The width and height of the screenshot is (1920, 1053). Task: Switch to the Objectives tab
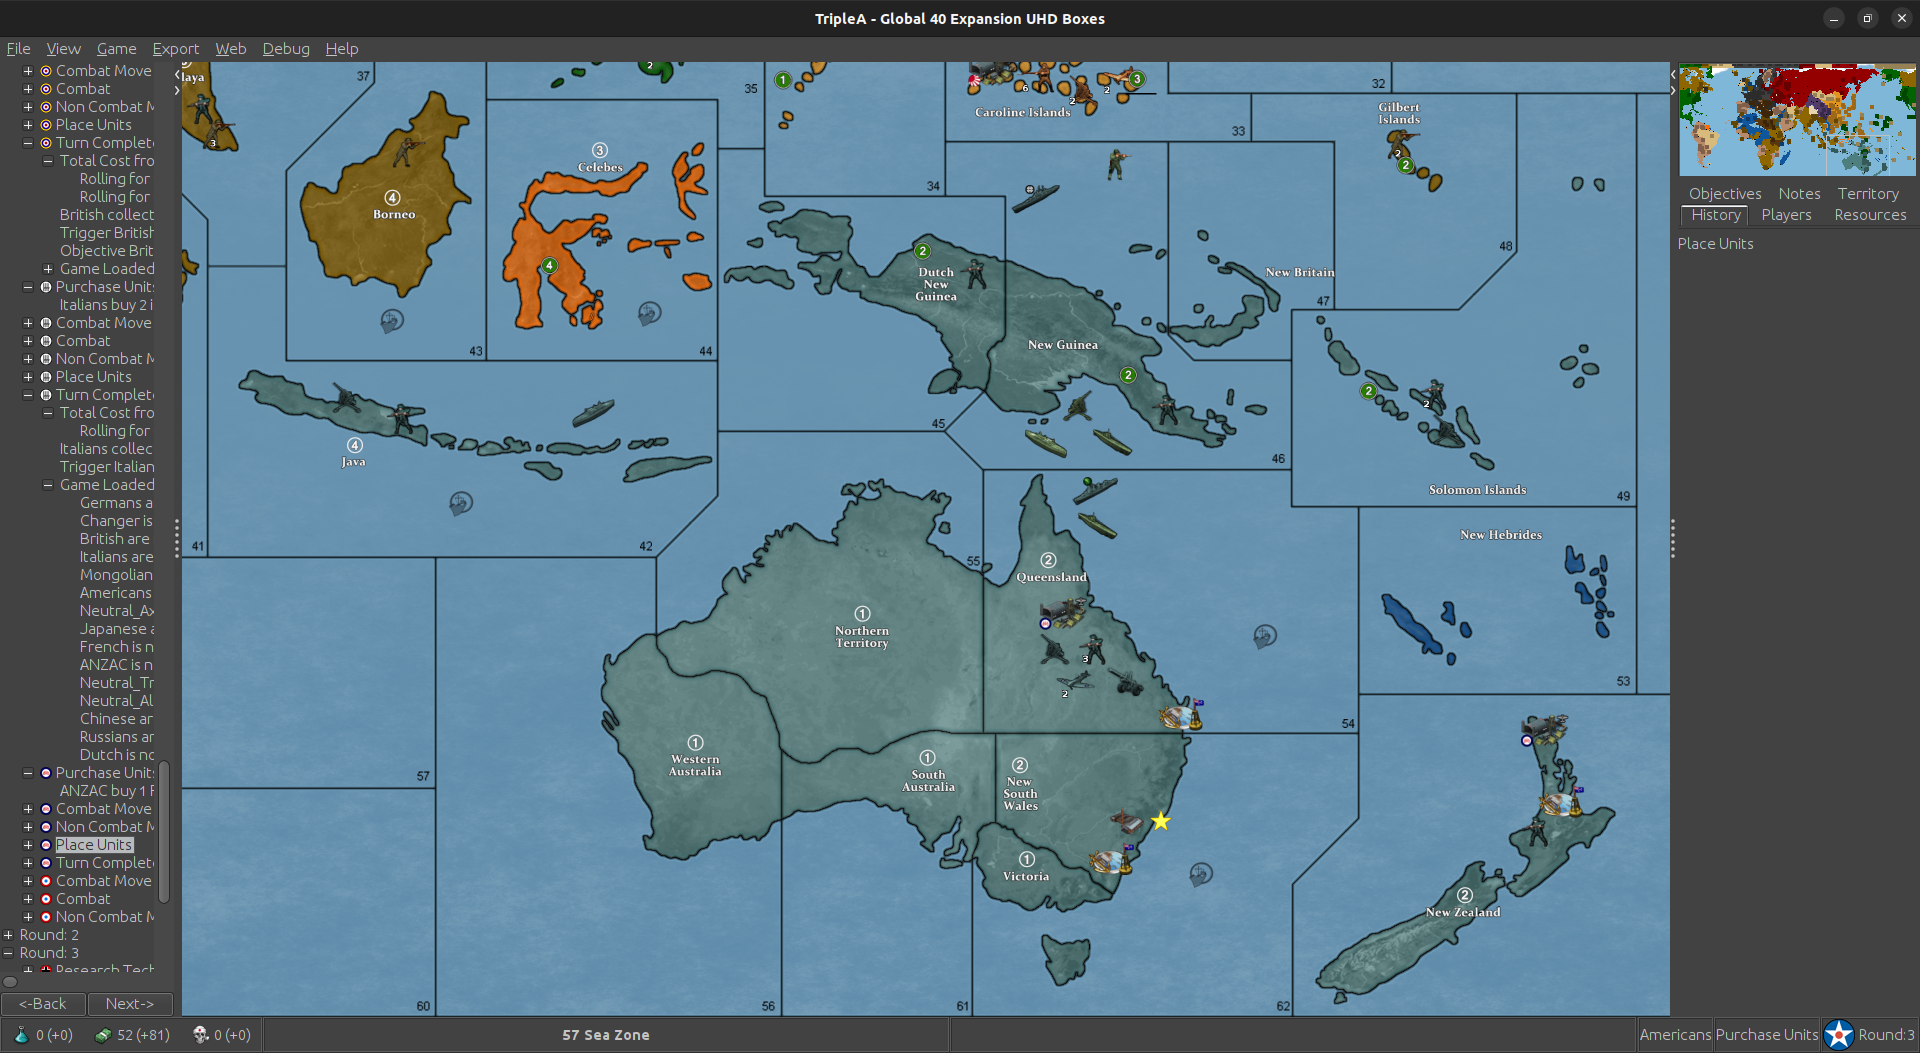[x=1725, y=194]
